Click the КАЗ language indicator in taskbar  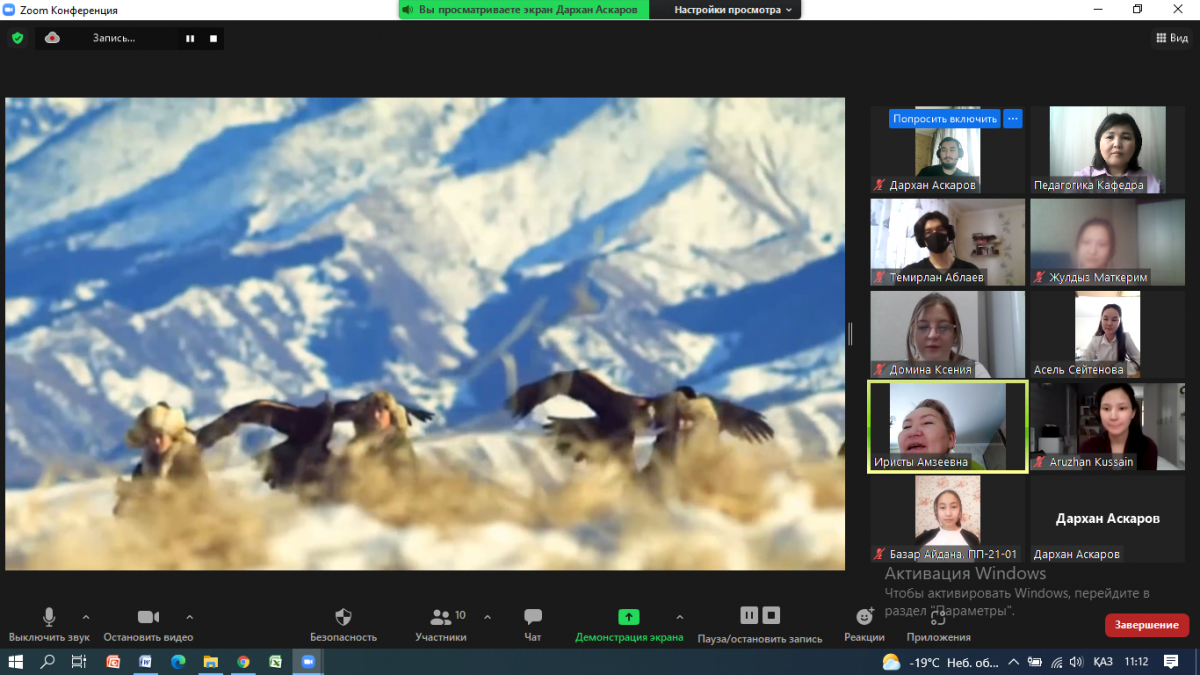[x=1103, y=662]
